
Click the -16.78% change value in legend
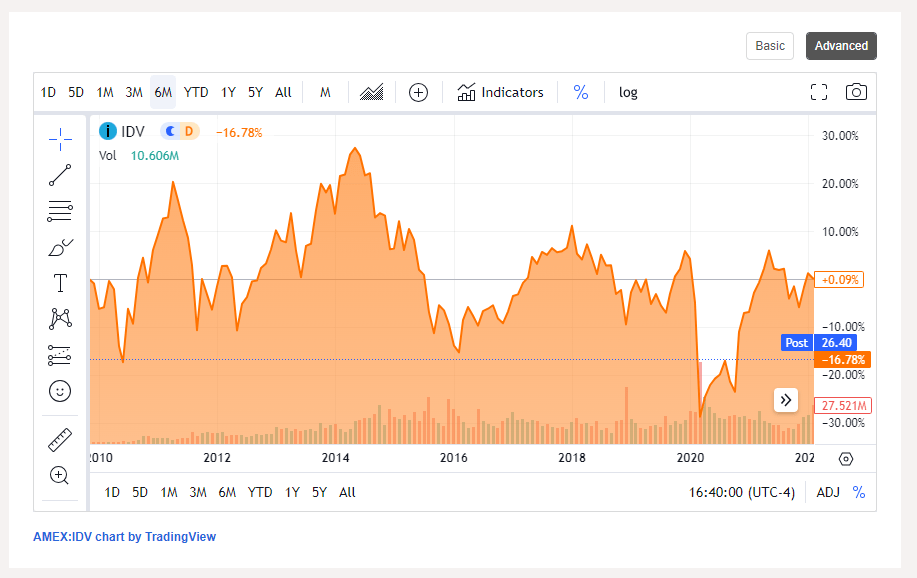(x=239, y=133)
